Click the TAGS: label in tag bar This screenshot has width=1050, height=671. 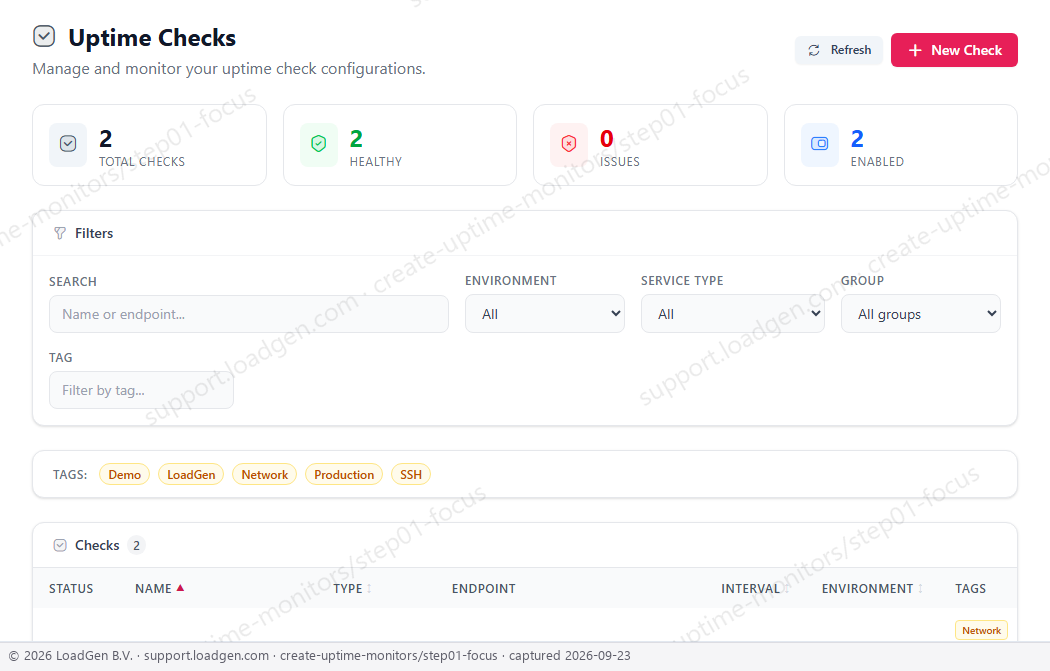pos(70,474)
